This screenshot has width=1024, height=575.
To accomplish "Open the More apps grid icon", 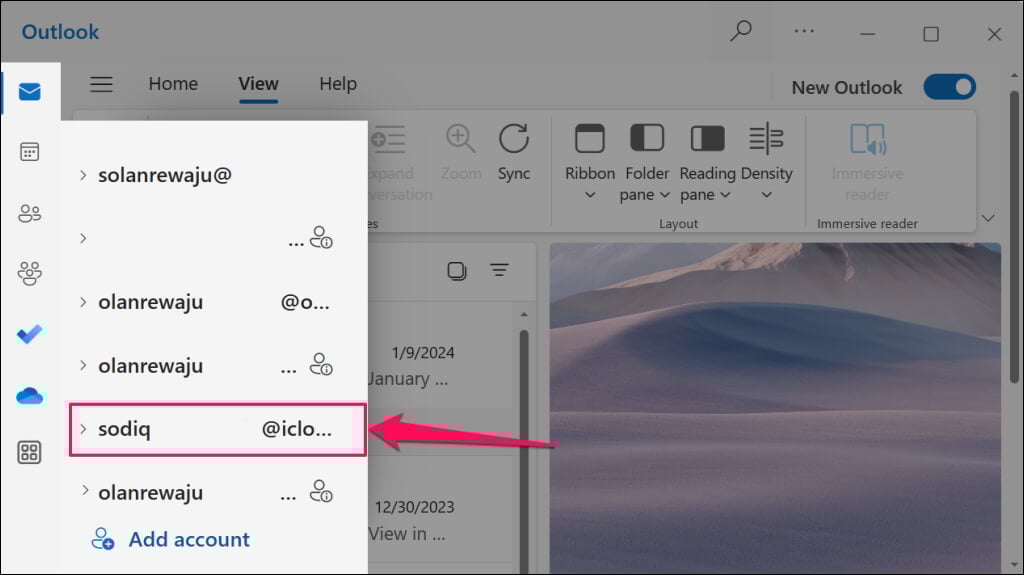I will (29, 452).
